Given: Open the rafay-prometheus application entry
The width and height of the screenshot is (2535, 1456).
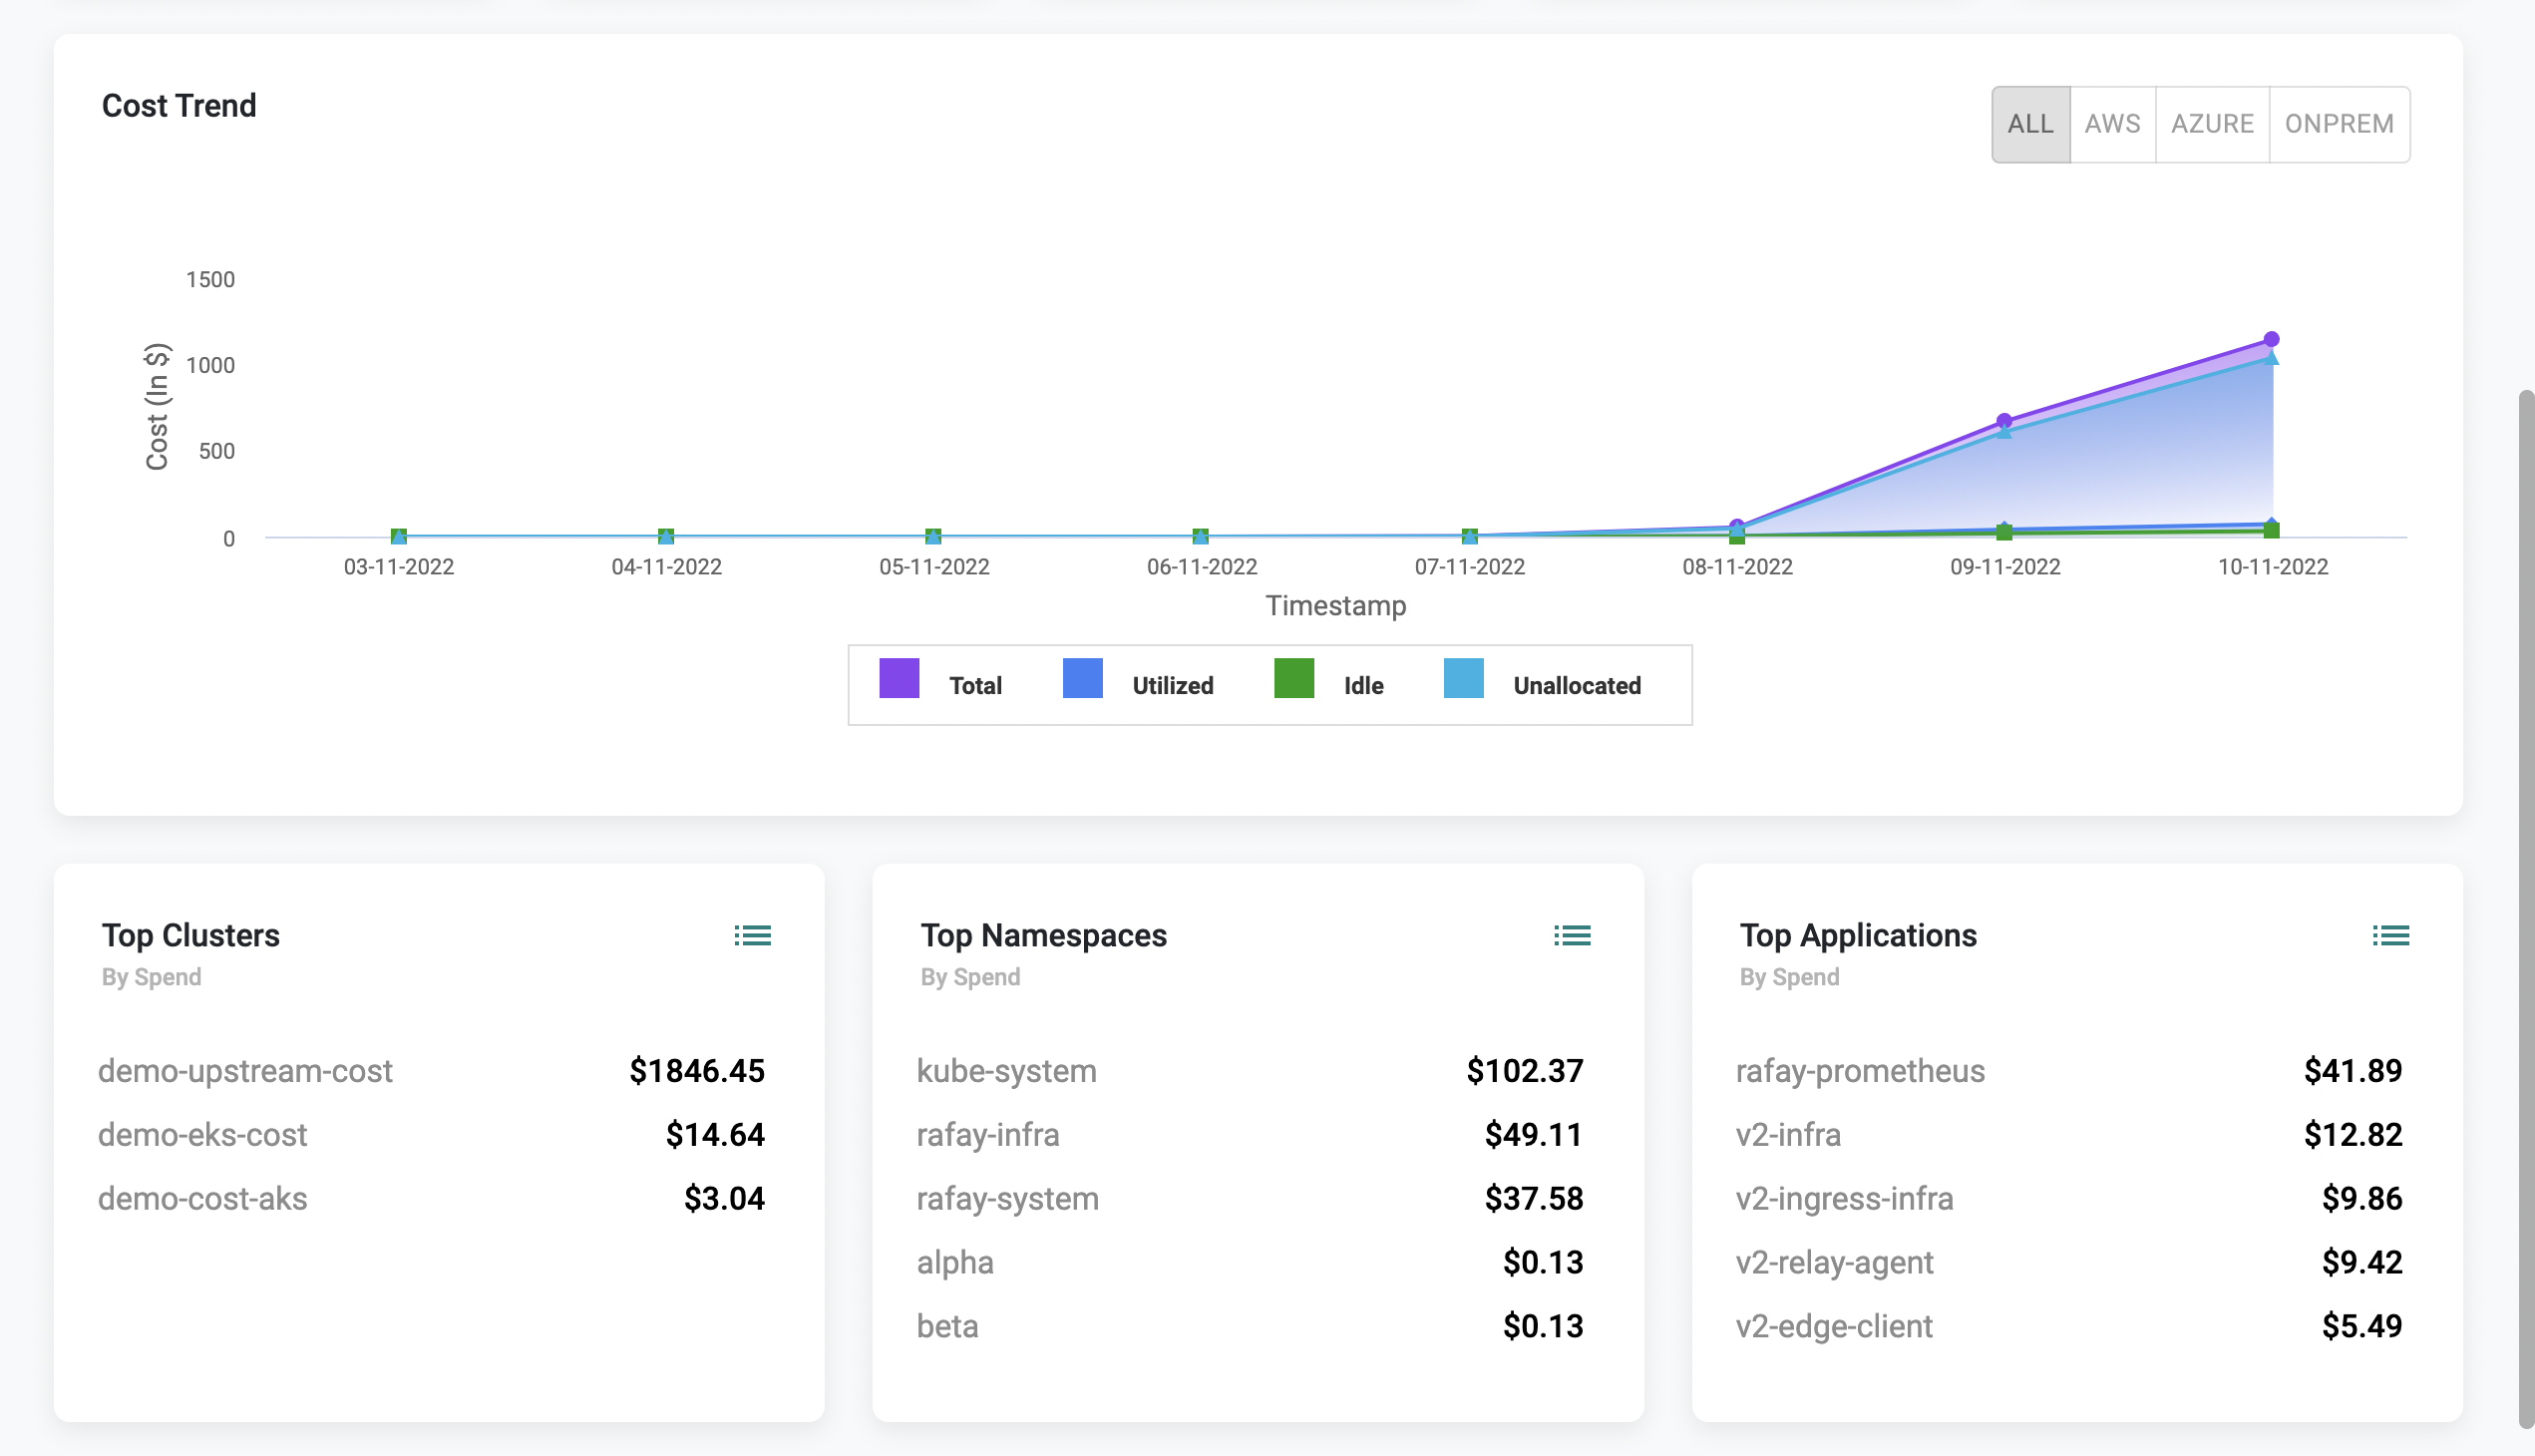Looking at the screenshot, I should point(1860,1071).
